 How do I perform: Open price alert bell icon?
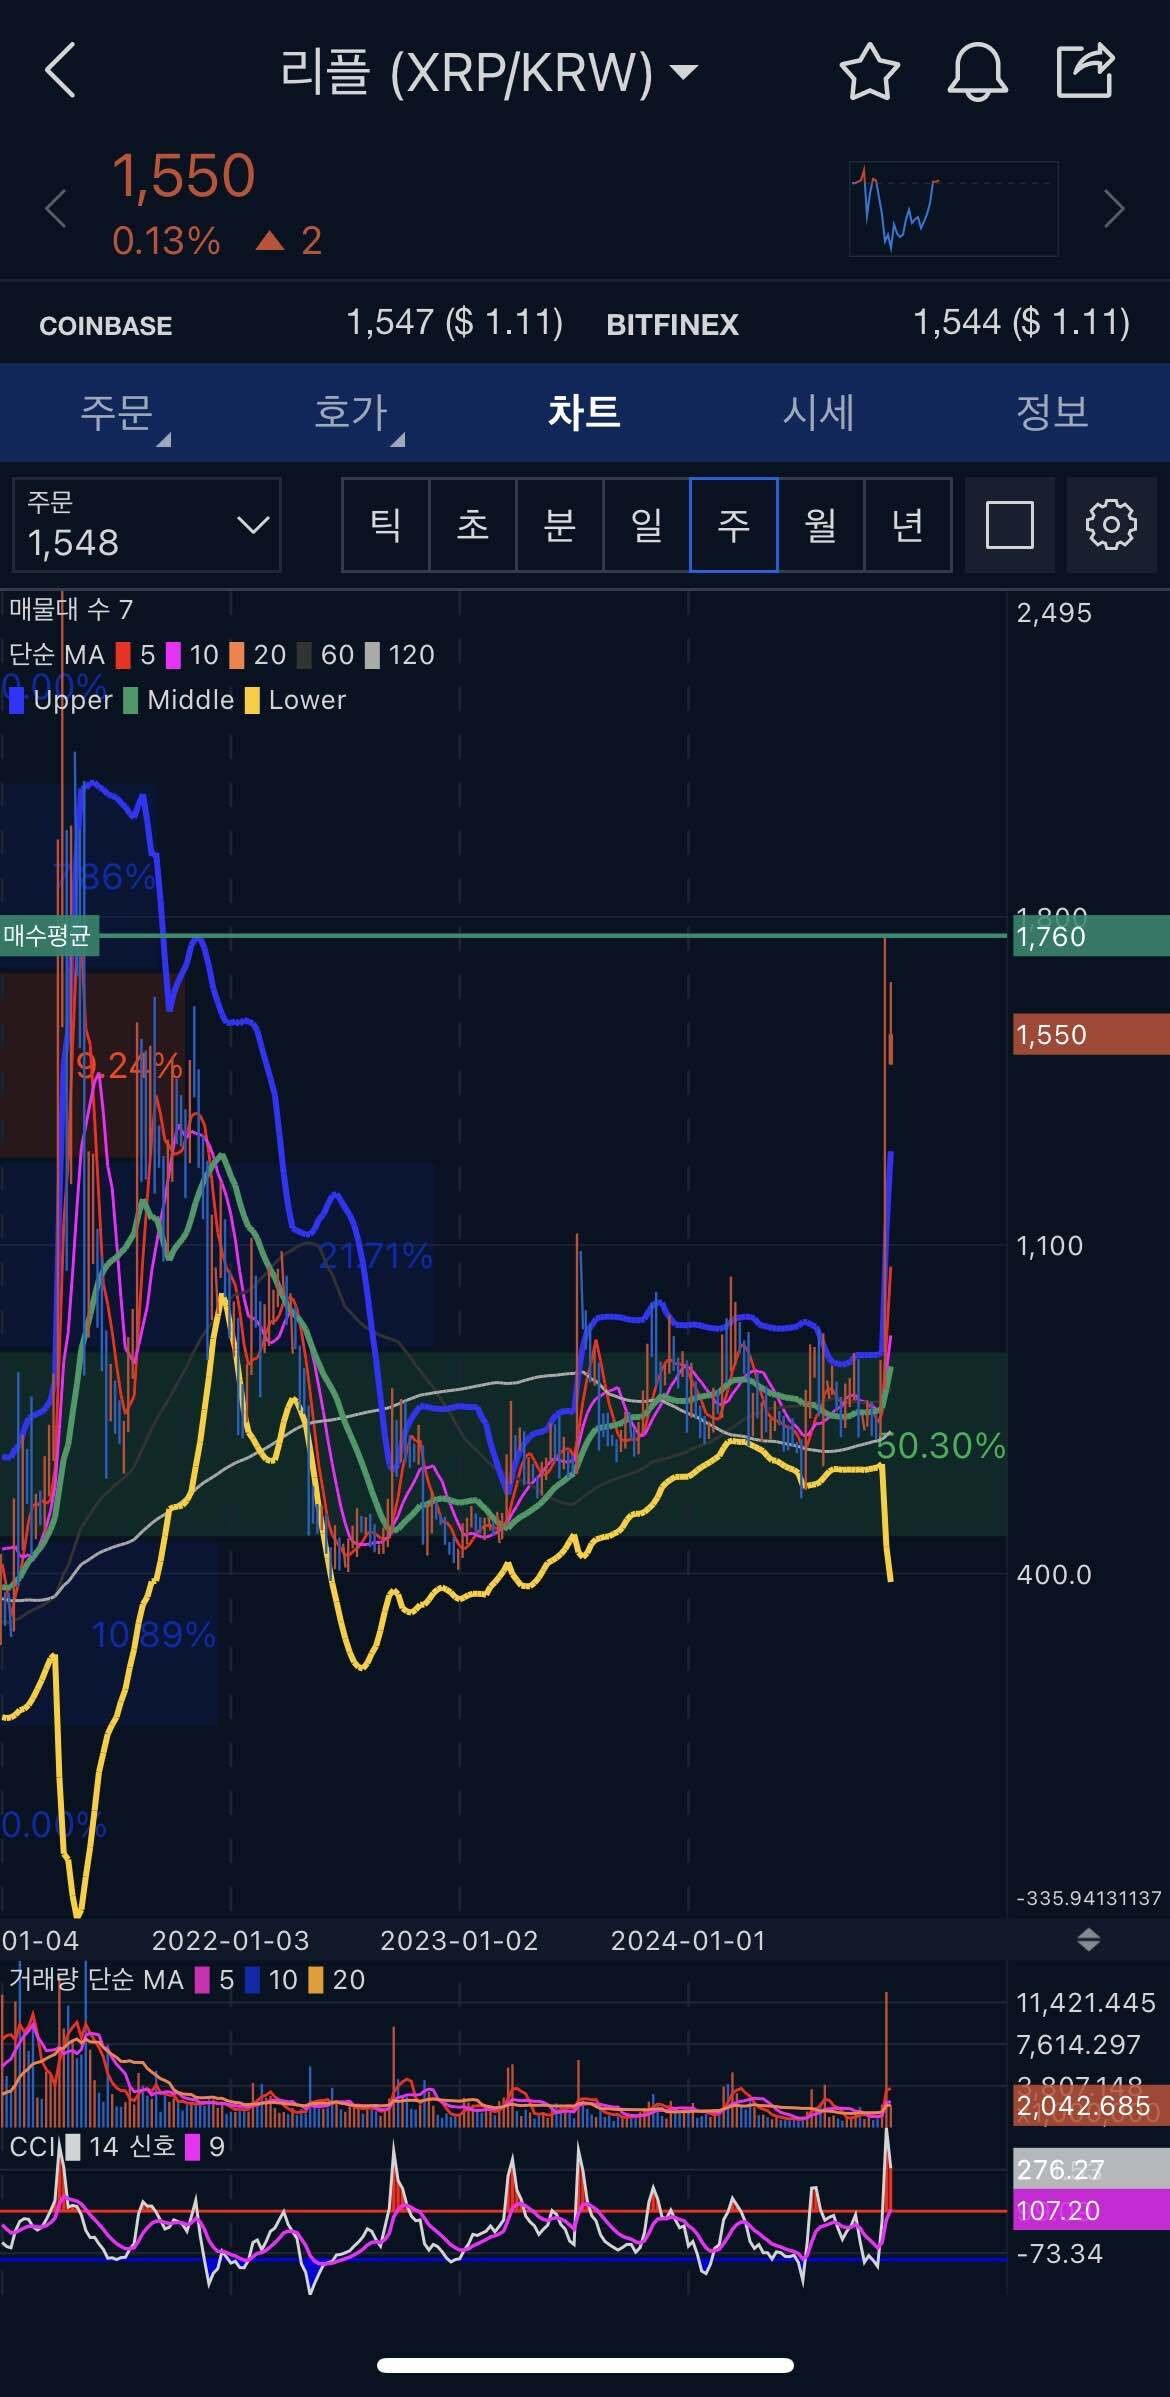977,72
